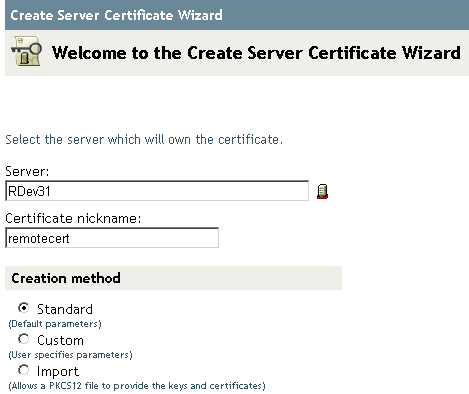Viewport: 469px width, 394px height.
Task: Click the server object selector icon
Action: pyautogui.click(x=322, y=192)
